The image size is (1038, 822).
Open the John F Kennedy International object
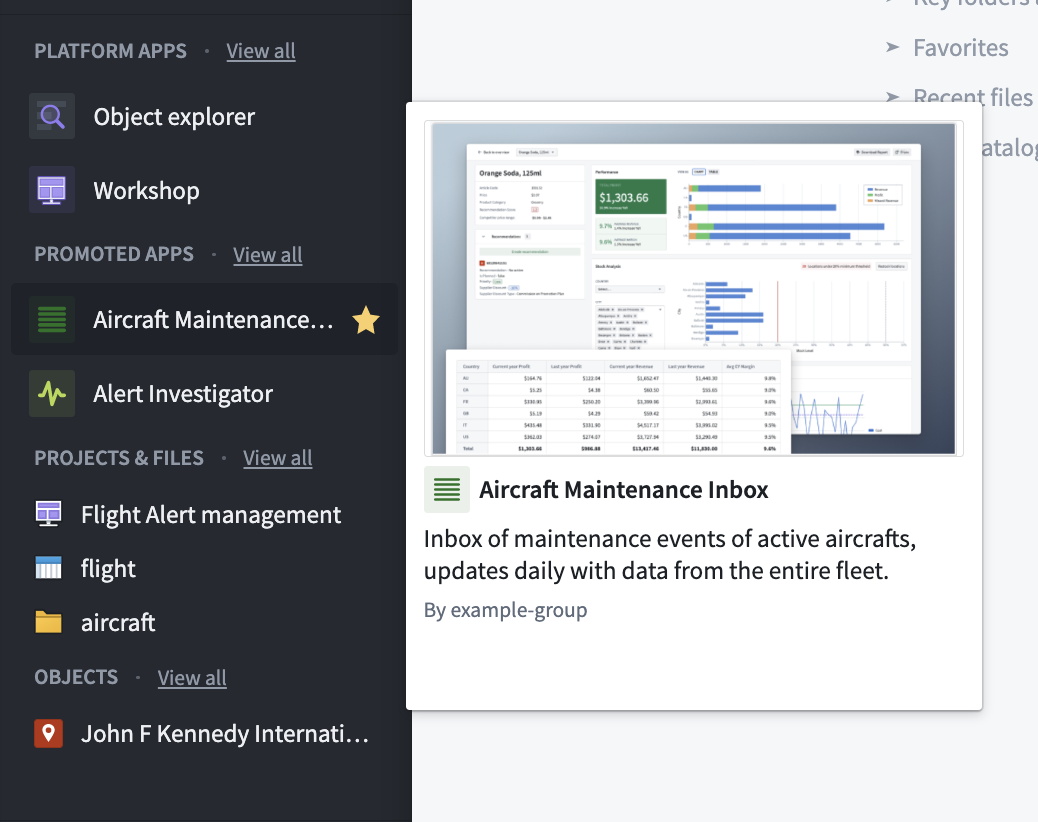(224, 734)
